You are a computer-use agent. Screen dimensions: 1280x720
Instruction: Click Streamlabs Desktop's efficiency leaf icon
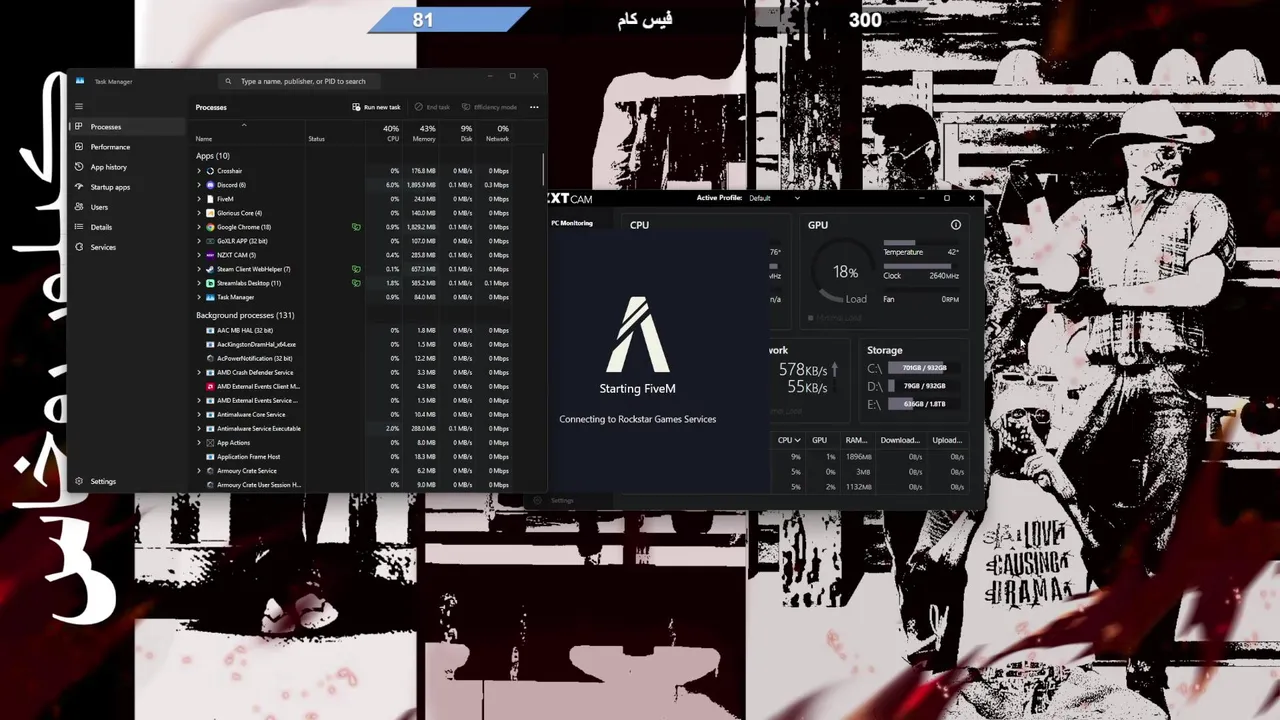356,283
